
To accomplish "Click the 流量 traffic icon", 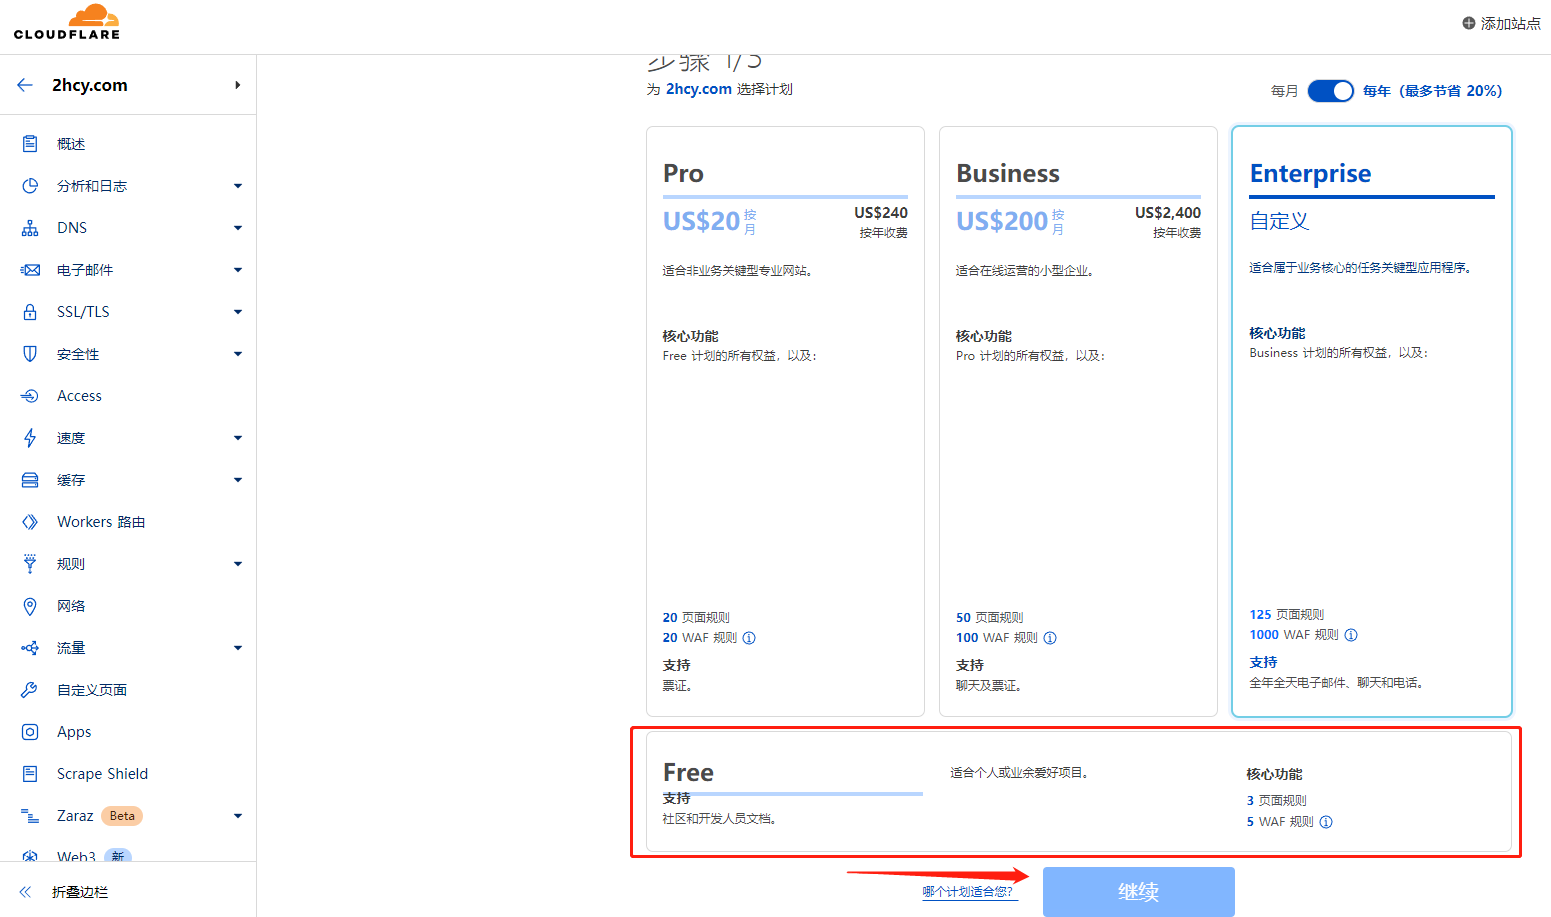I will [x=30, y=648].
